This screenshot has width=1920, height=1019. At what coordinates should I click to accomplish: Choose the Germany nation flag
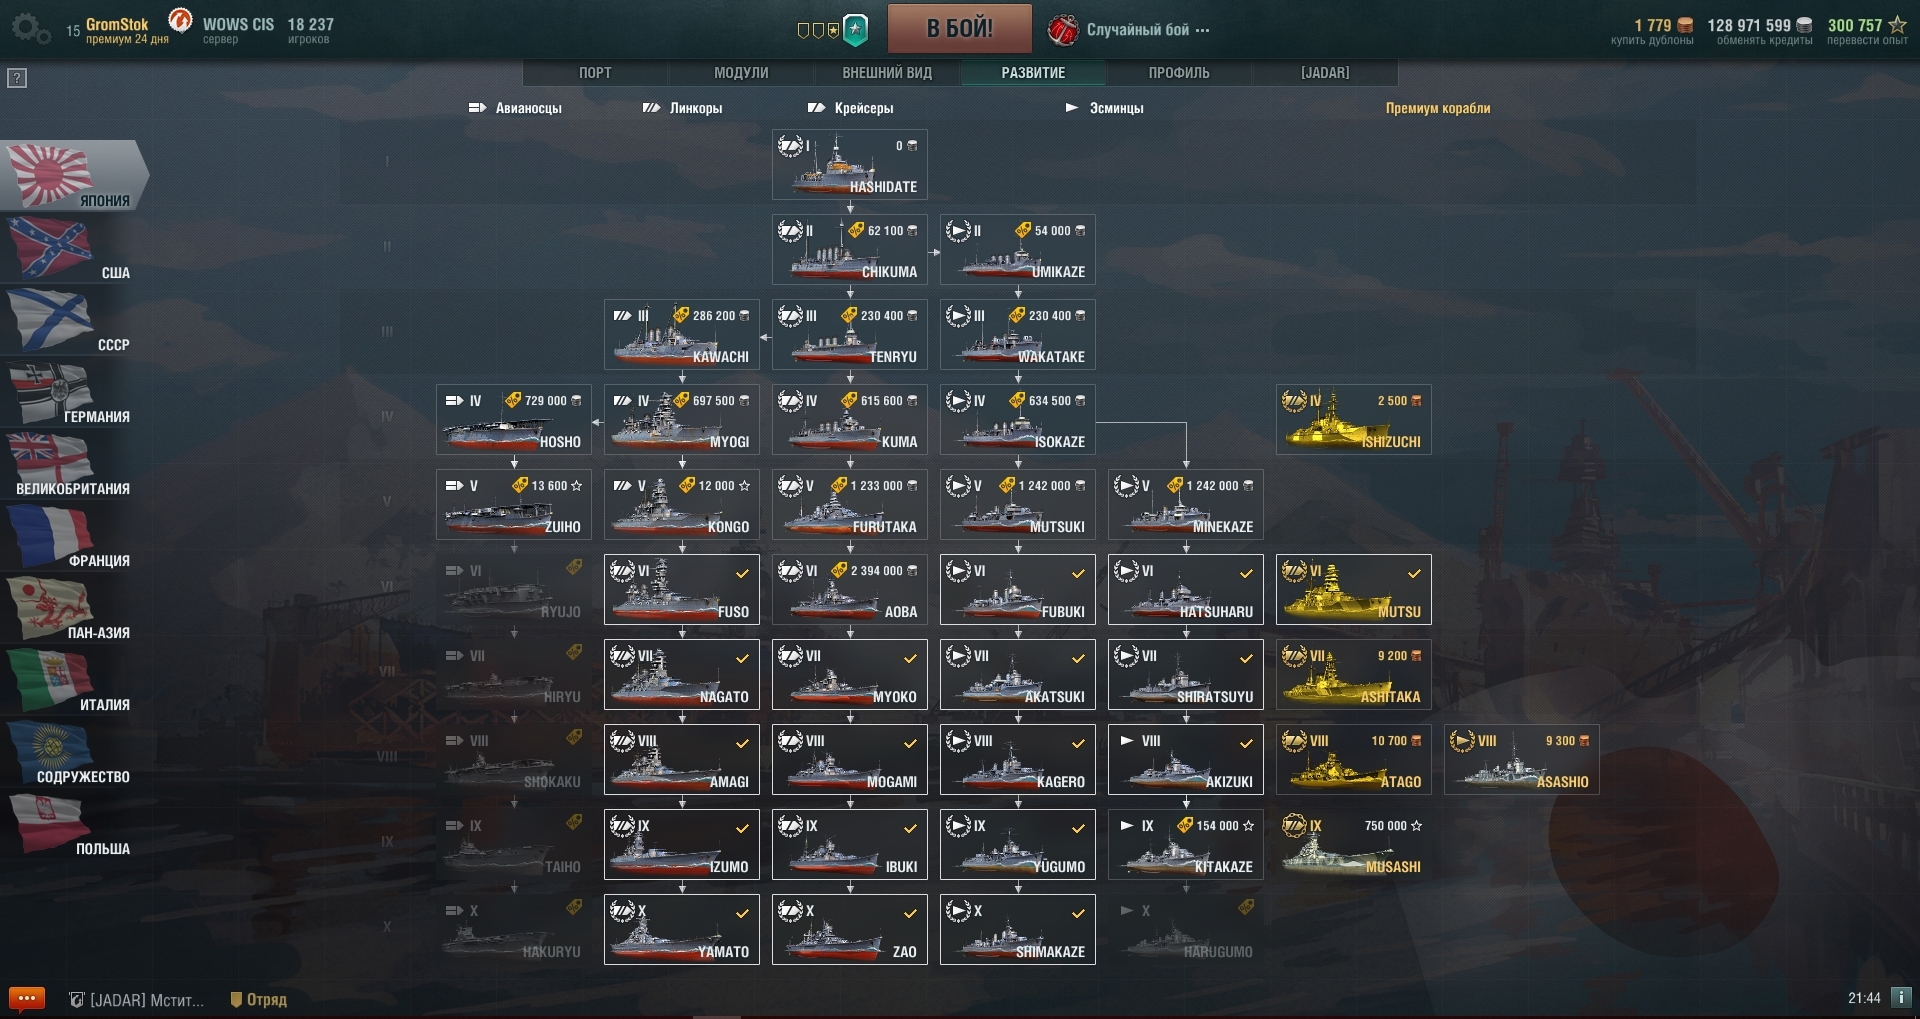tap(68, 394)
